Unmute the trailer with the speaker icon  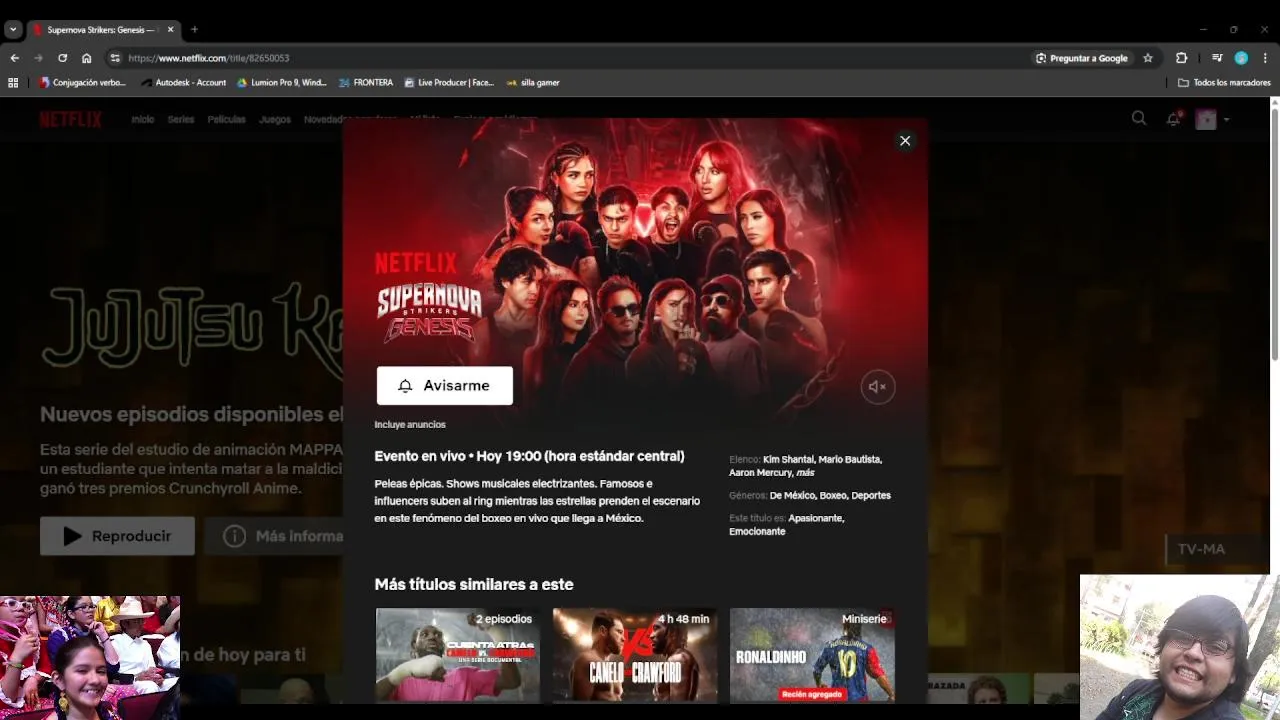(x=878, y=386)
